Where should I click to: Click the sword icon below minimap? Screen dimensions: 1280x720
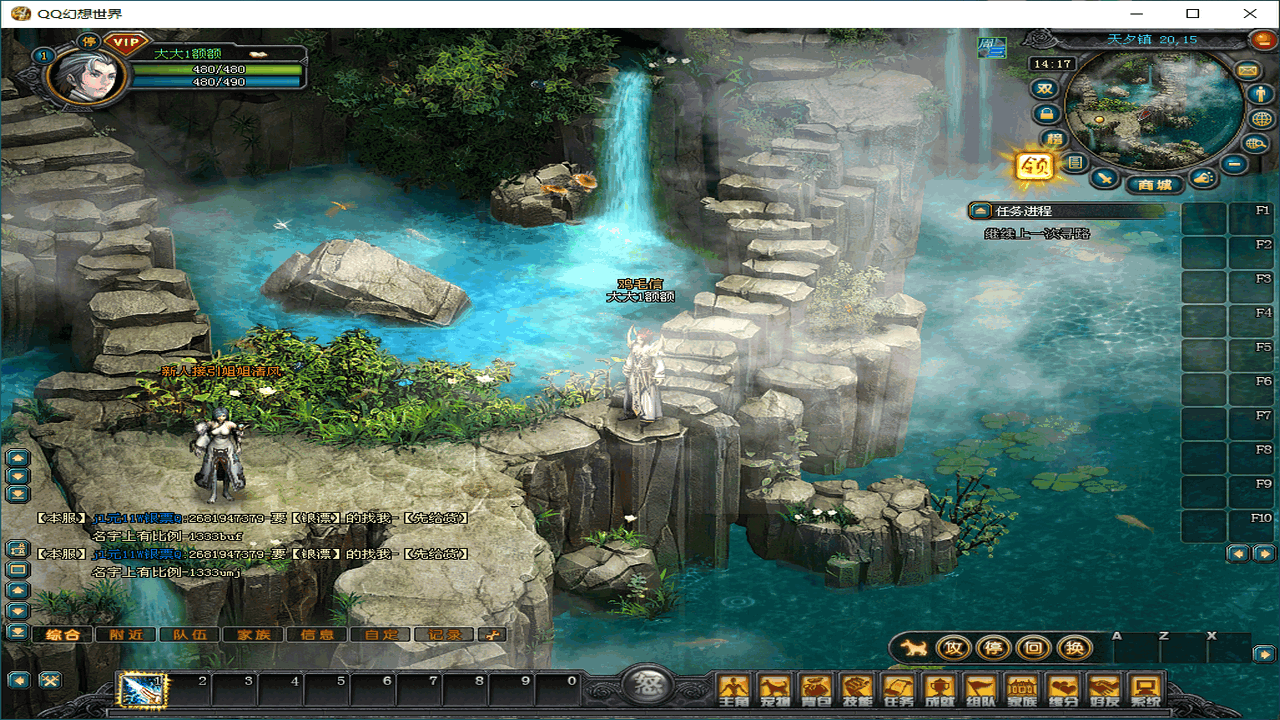click(1105, 178)
